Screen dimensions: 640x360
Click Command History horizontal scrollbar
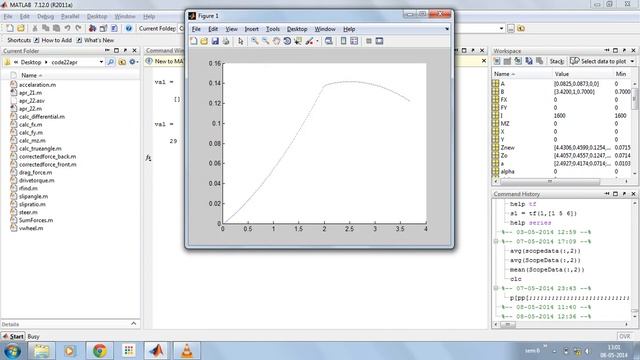[x=508, y=324]
